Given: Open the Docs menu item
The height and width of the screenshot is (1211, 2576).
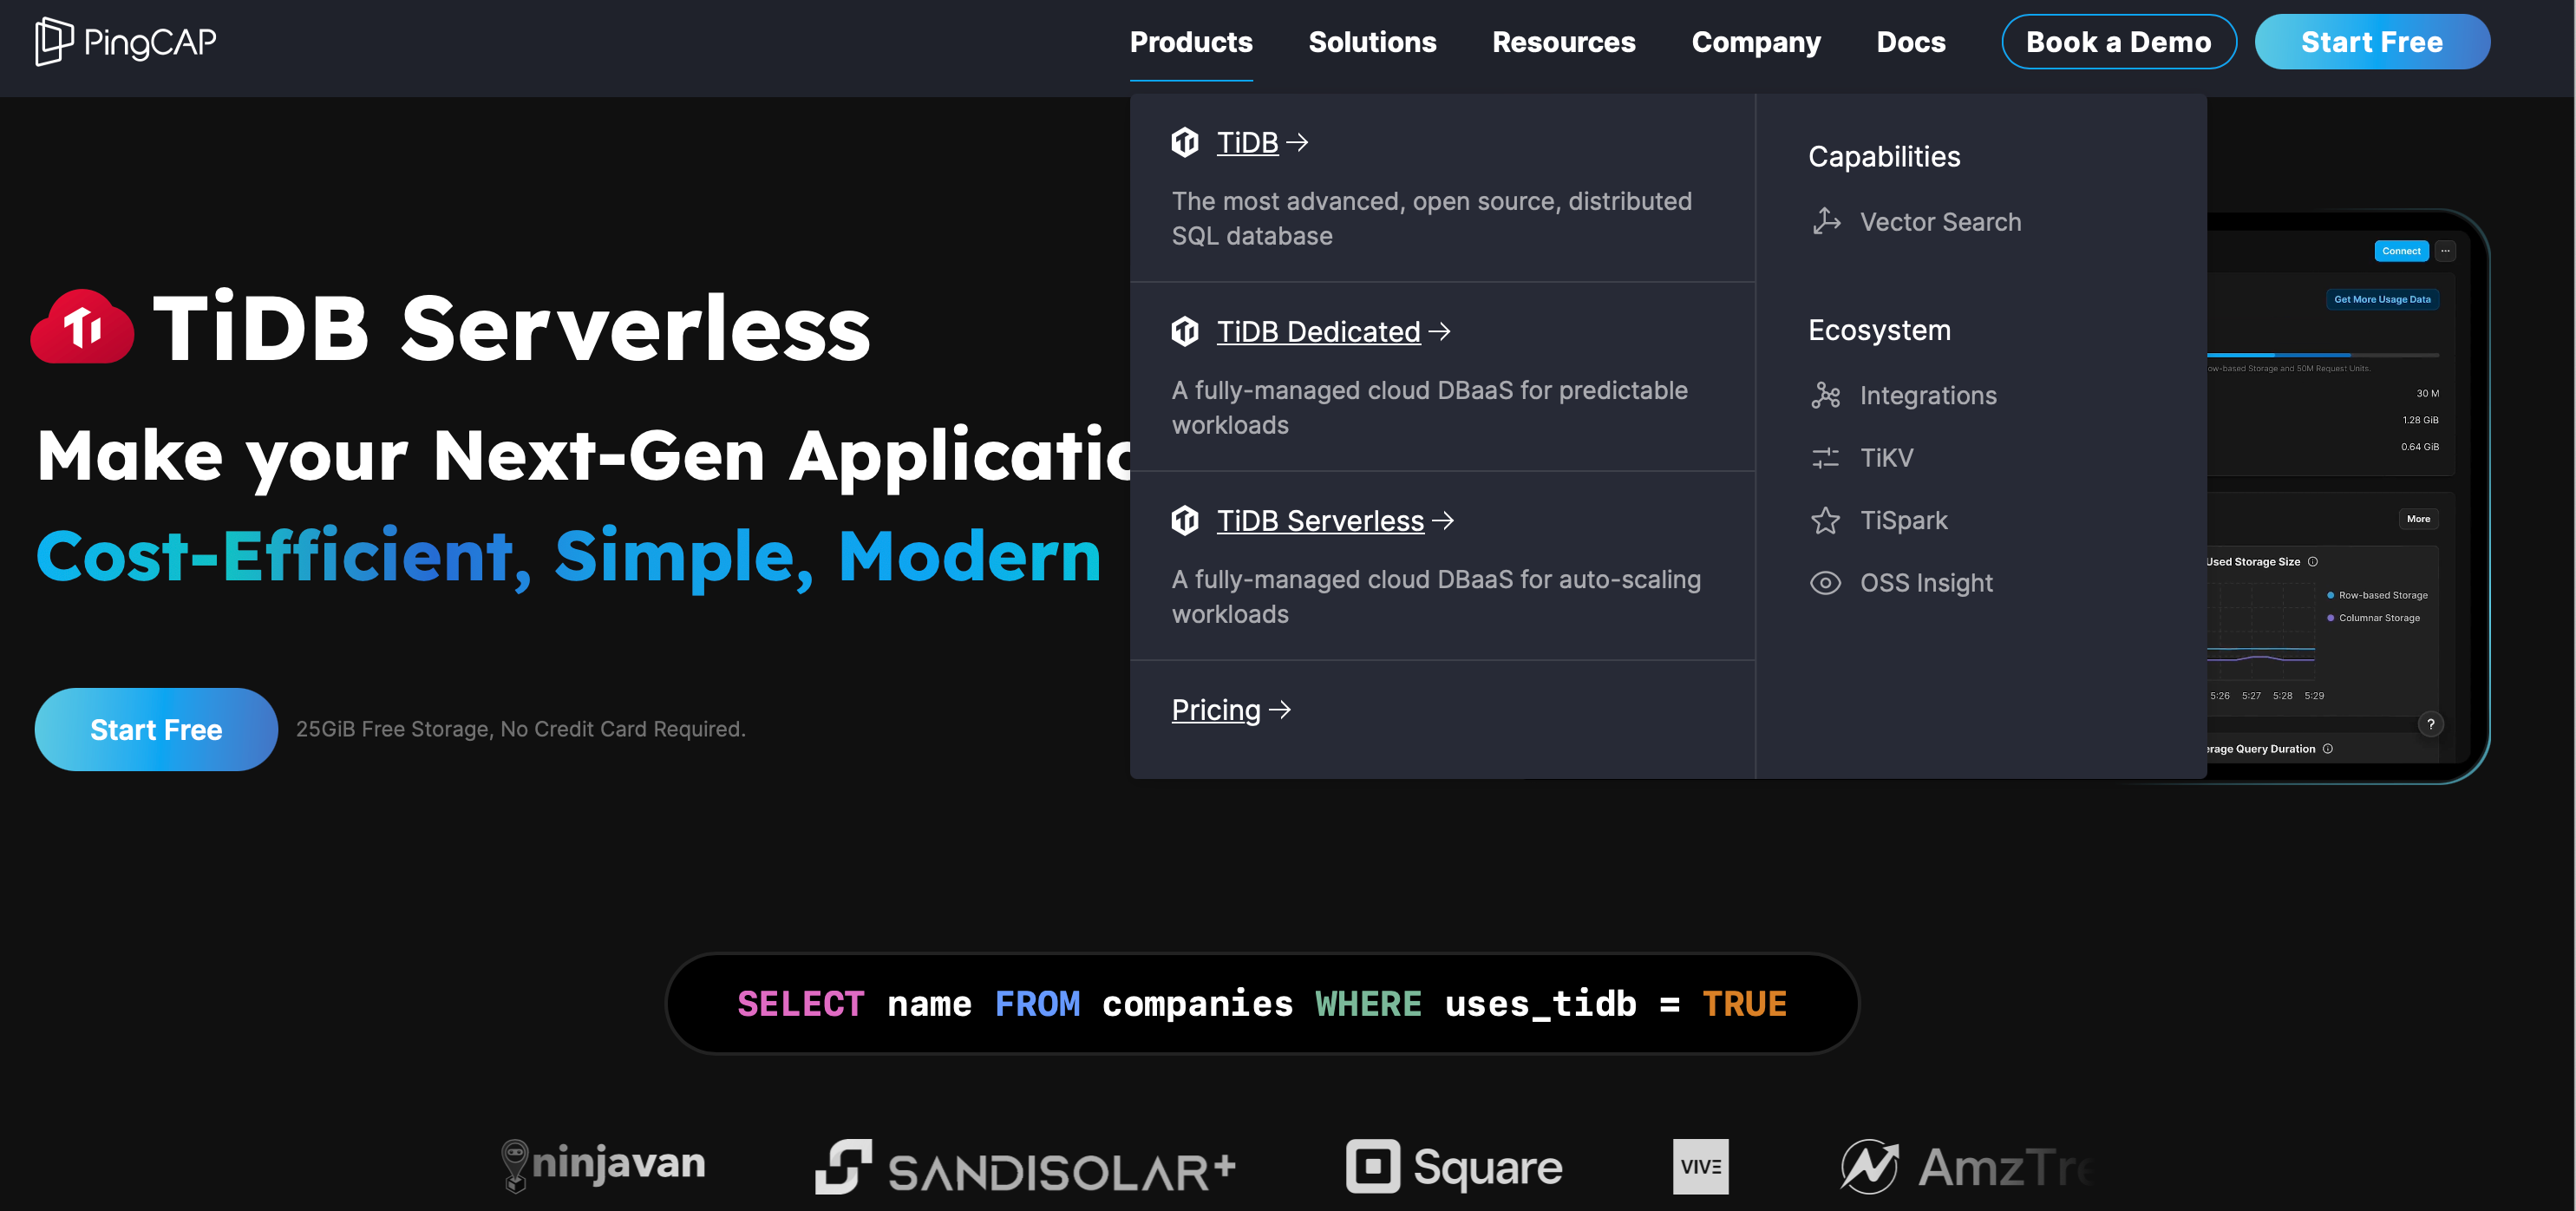Looking at the screenshot, I should [x=1911, y=42].
